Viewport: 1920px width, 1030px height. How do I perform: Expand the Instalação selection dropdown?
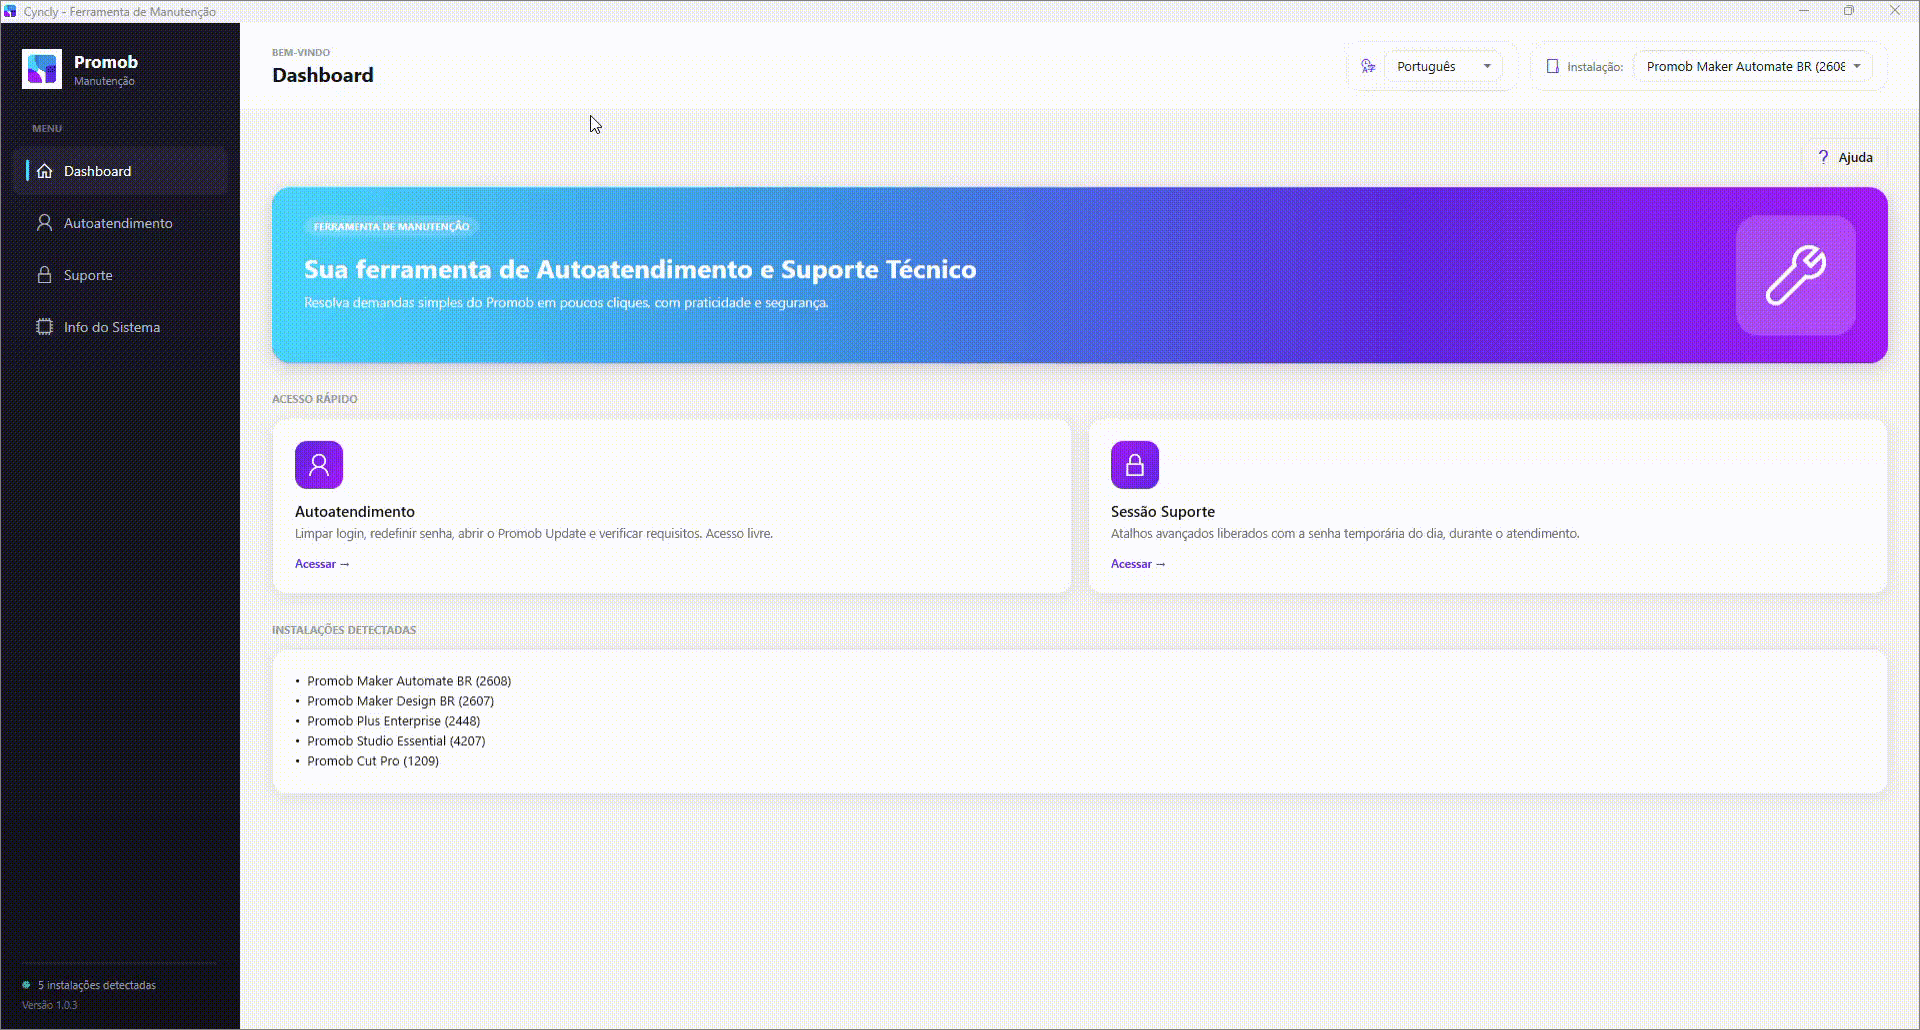pos(1752,66)
